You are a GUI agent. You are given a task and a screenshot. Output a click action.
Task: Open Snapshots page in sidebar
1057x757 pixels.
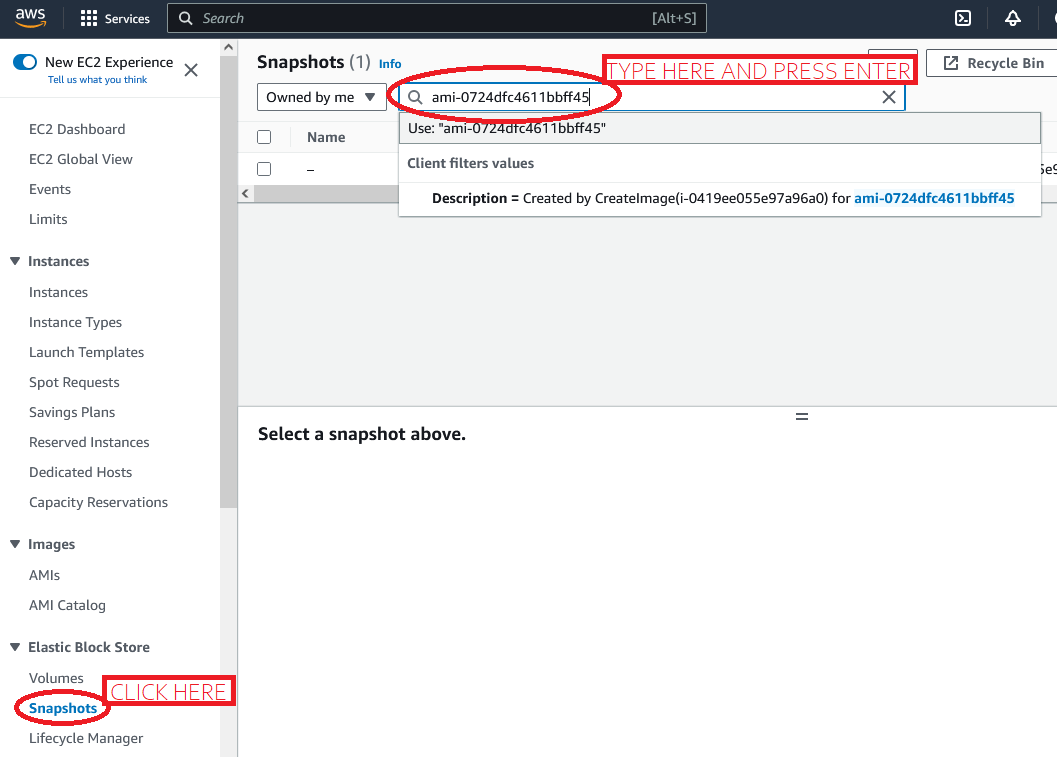click(x=63, y=708)
